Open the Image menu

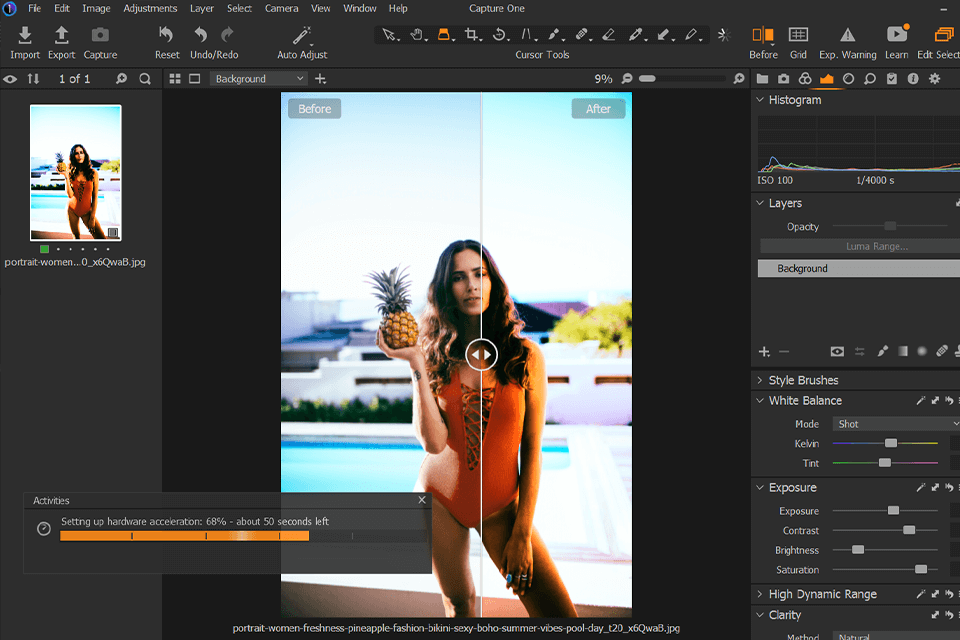pyautogui.click(x=96, y=9)
